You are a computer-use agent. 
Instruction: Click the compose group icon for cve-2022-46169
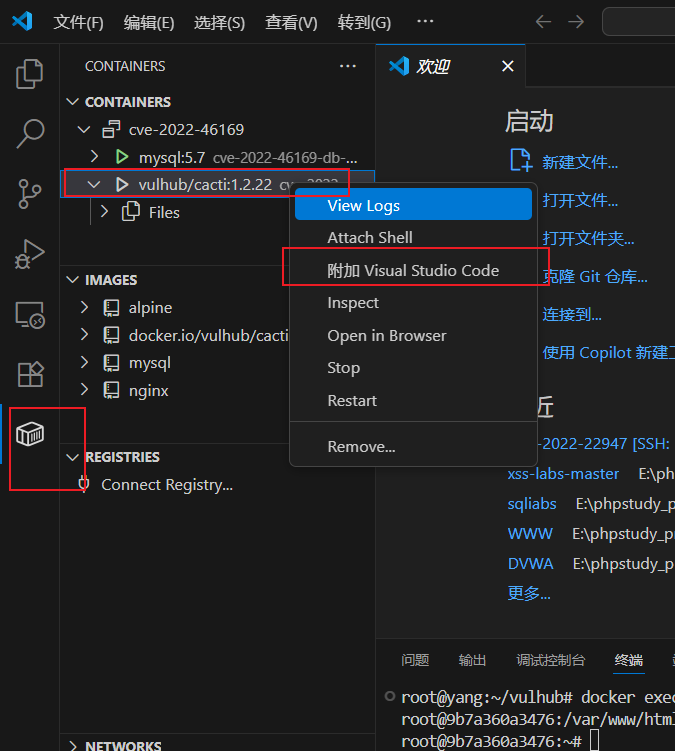click(111, 129)
